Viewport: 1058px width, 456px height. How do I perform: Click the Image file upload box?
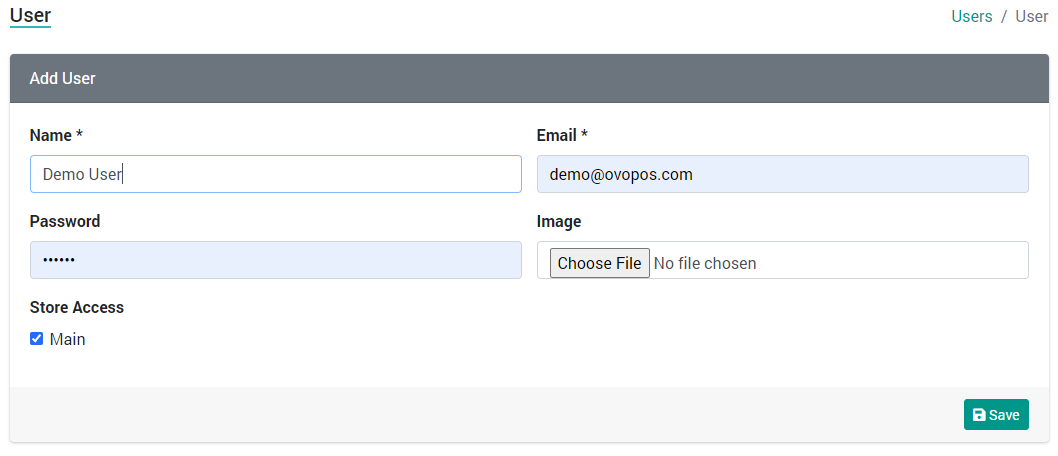(x=783, y=260)
